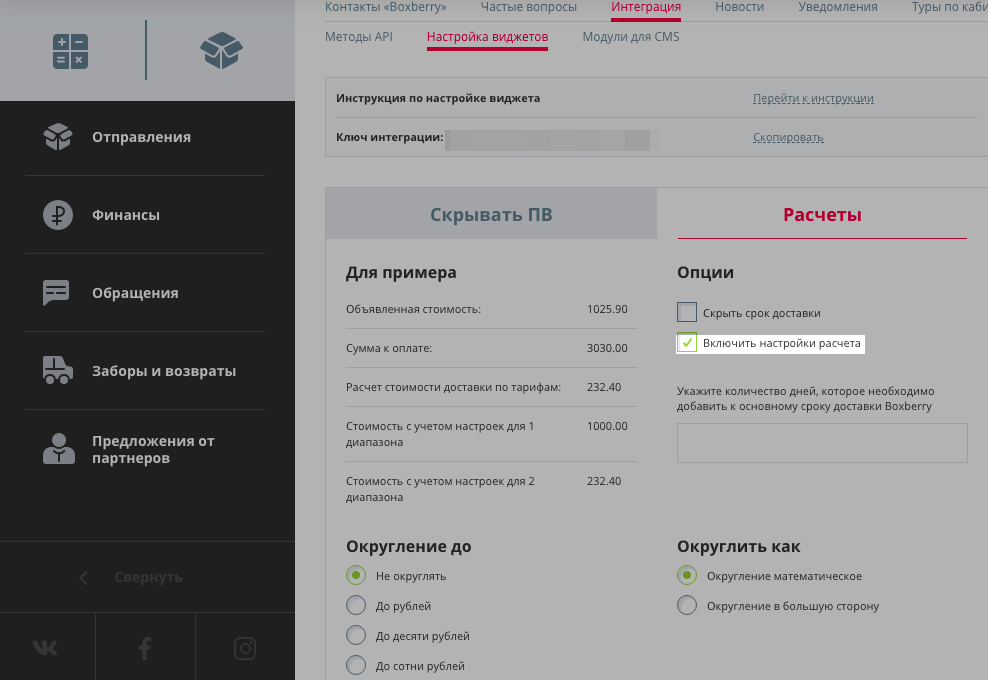
Task: Open the Facebook social link icon
Action: tap(145, 648)
